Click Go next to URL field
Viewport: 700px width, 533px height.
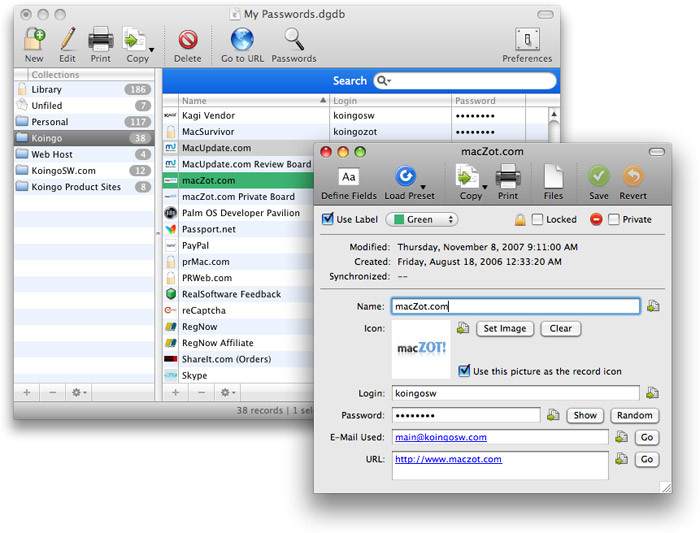point(647,459)
